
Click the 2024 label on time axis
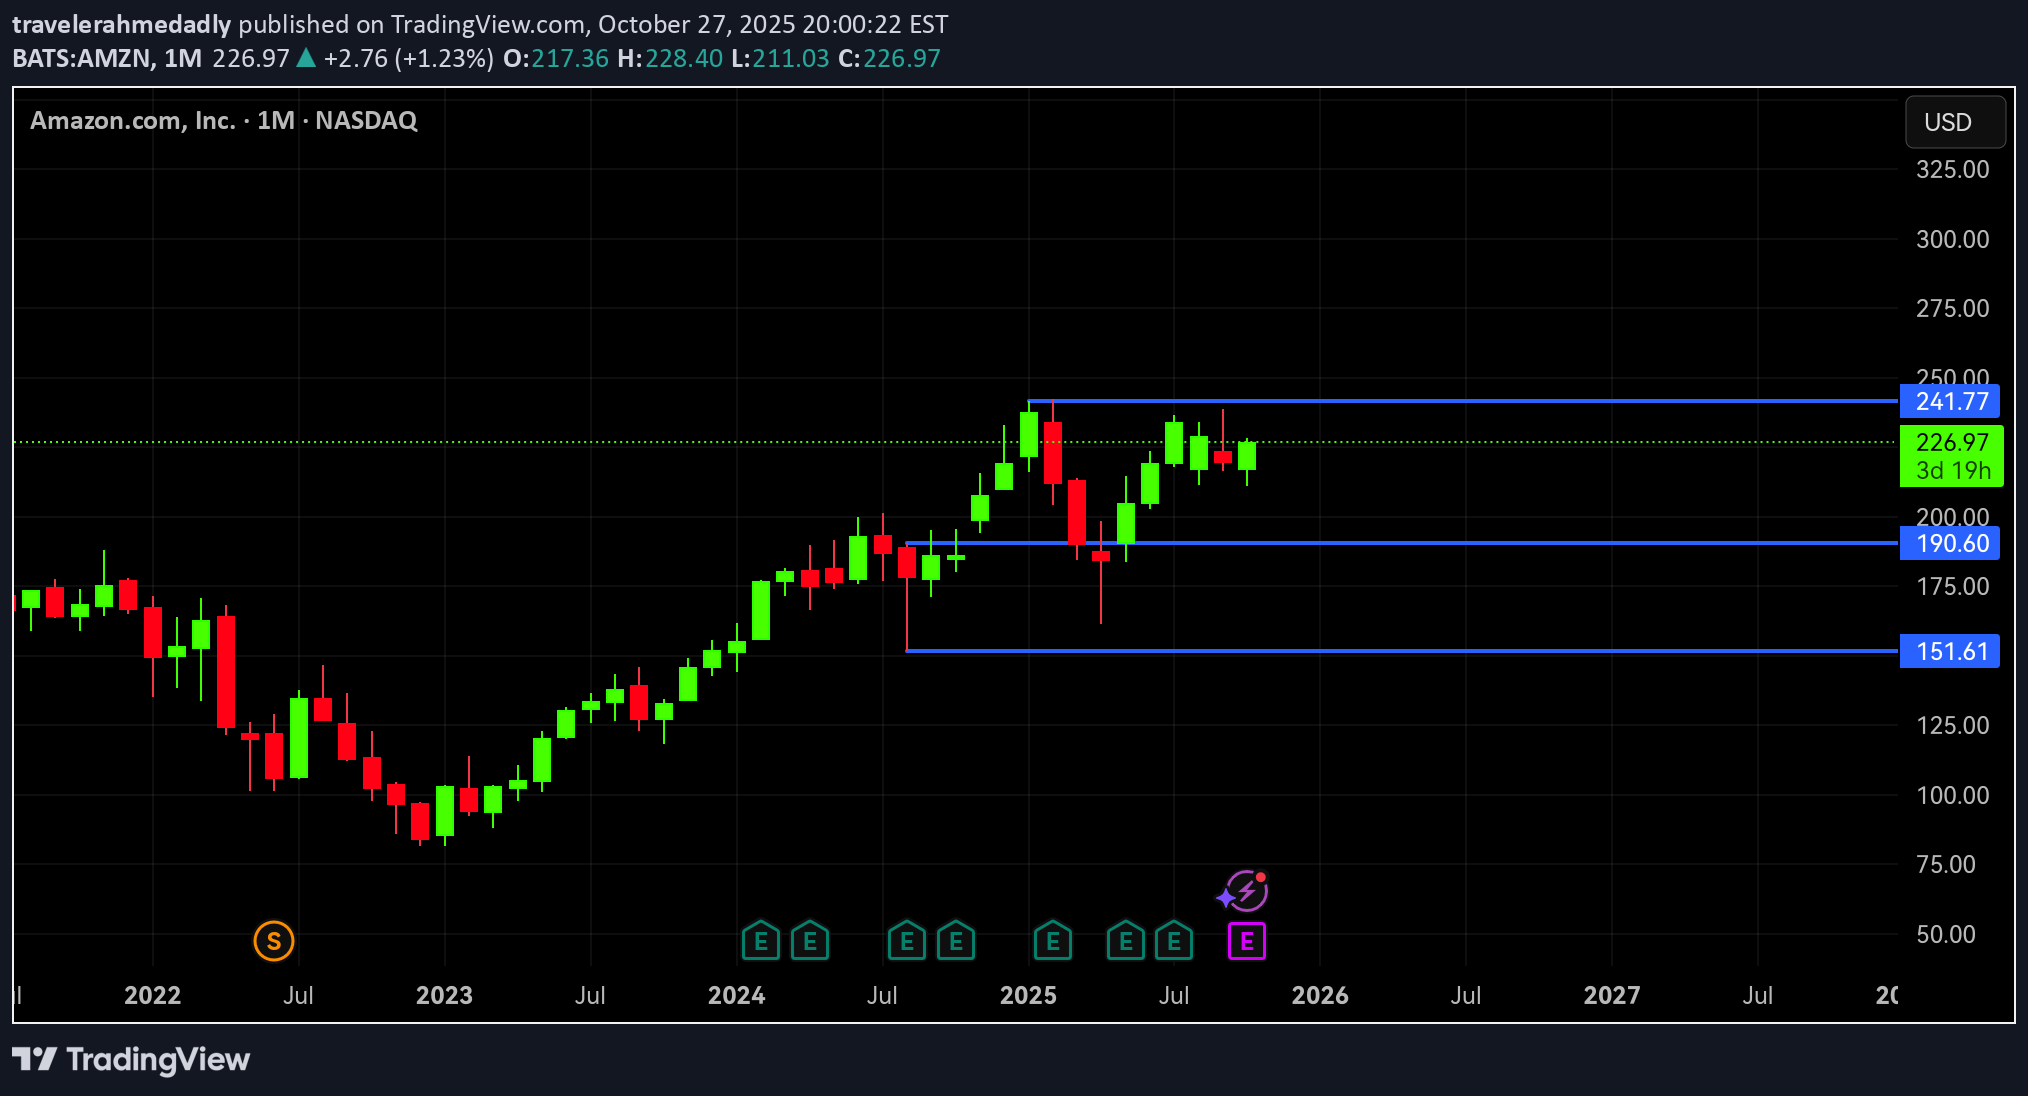pyautogui.click(x=736, y=995)
